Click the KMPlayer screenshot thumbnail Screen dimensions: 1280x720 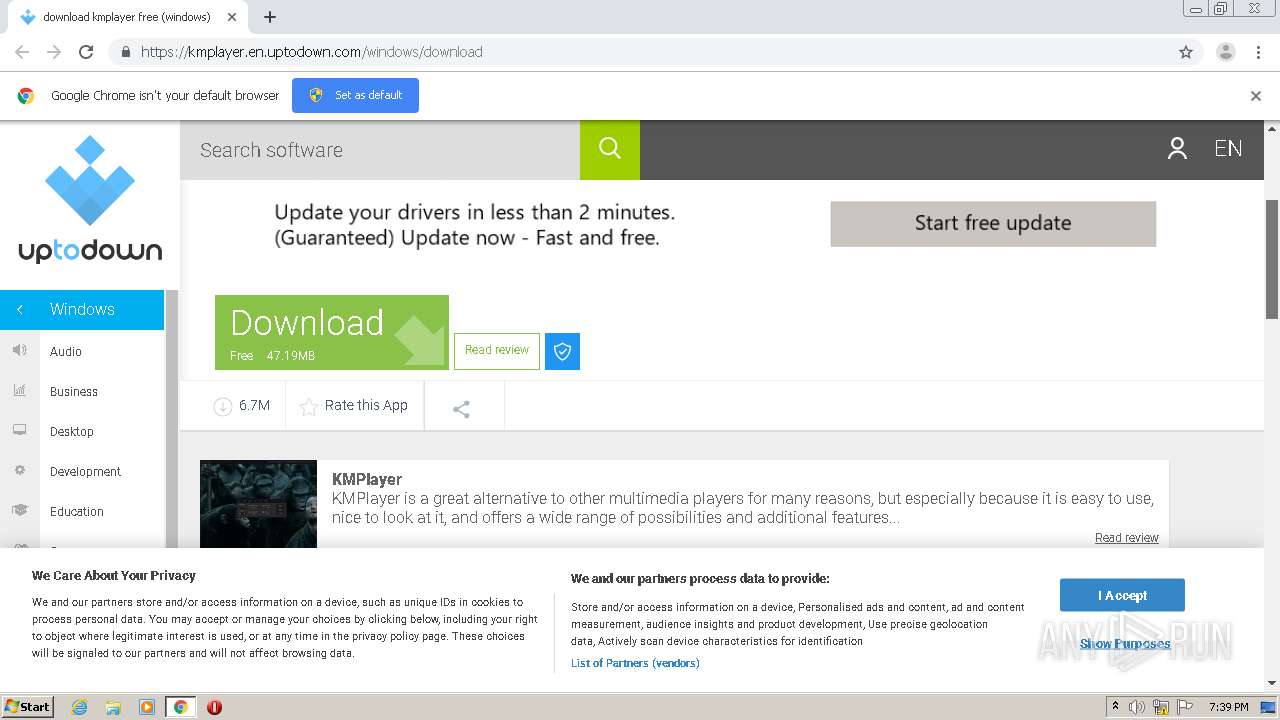pyautogui.click(x=258, y=504)
